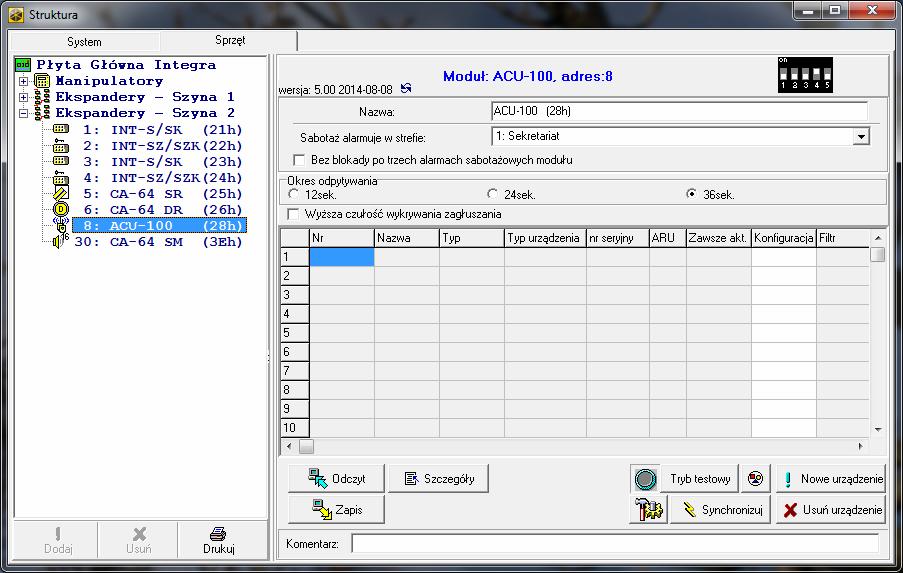The image size is (903, 573).
Task: Click the Konfiguracja column header
Action: point(783,238)
